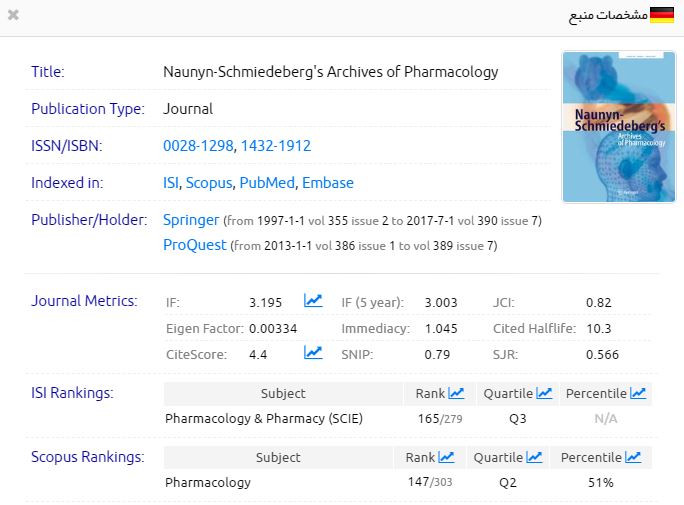
Task: Open the Springer publisher link
Action: (x=191, y=219)
